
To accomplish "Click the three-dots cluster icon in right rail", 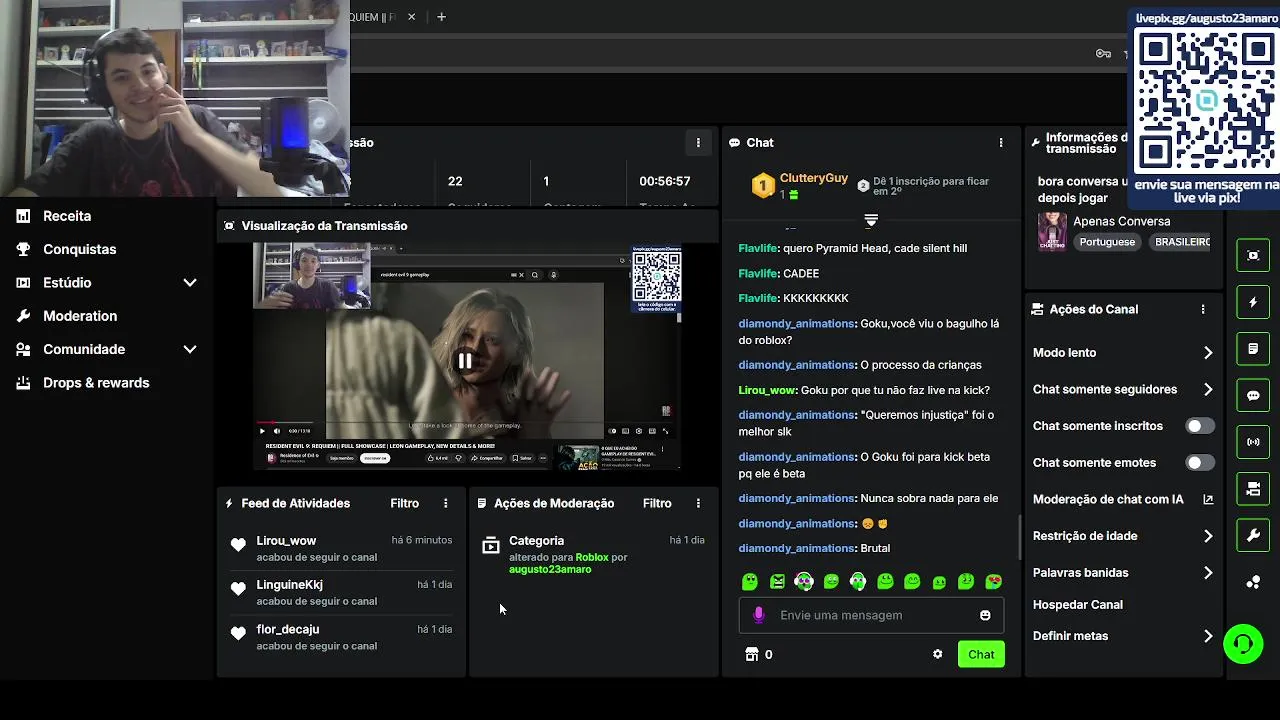I will pyautogui.click(x=1253, y=582).
